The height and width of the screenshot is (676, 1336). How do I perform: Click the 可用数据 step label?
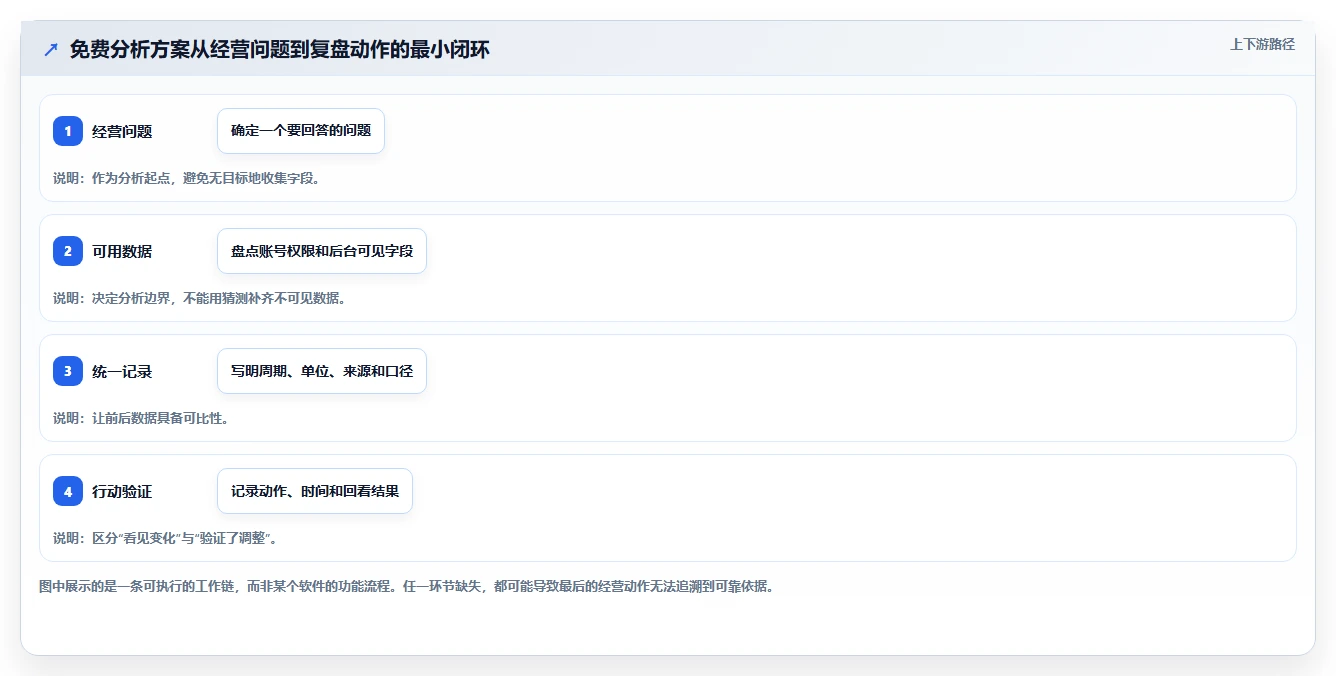[x=122, y=251]
